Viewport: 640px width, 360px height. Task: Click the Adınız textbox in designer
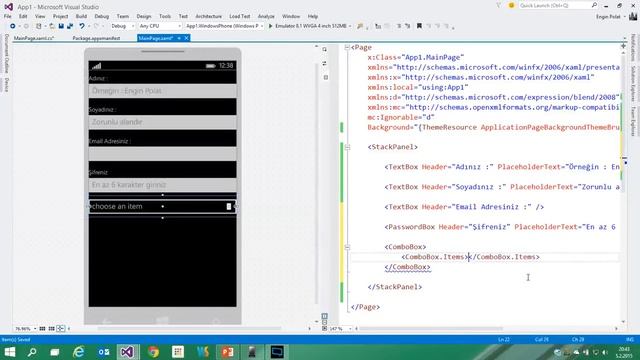click(x=162, y=91)
